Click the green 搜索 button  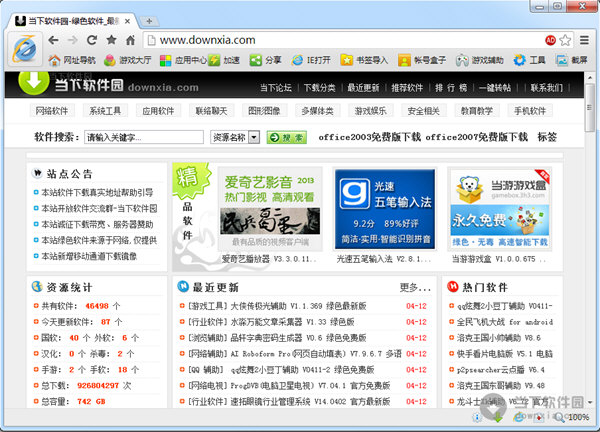tap(287, 137)
